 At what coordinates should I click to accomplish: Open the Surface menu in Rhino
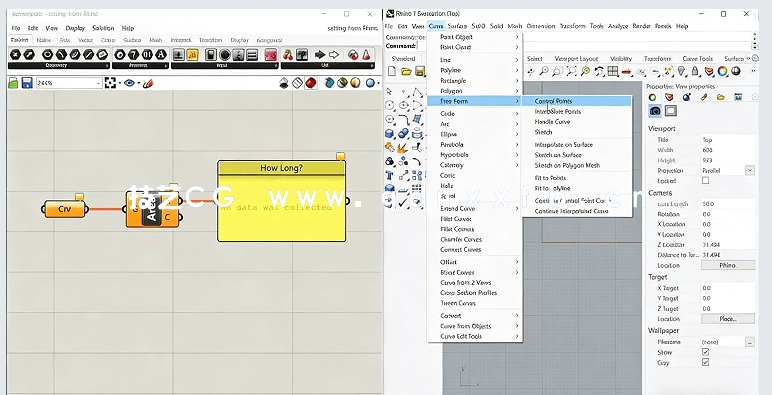pos(457,26)
